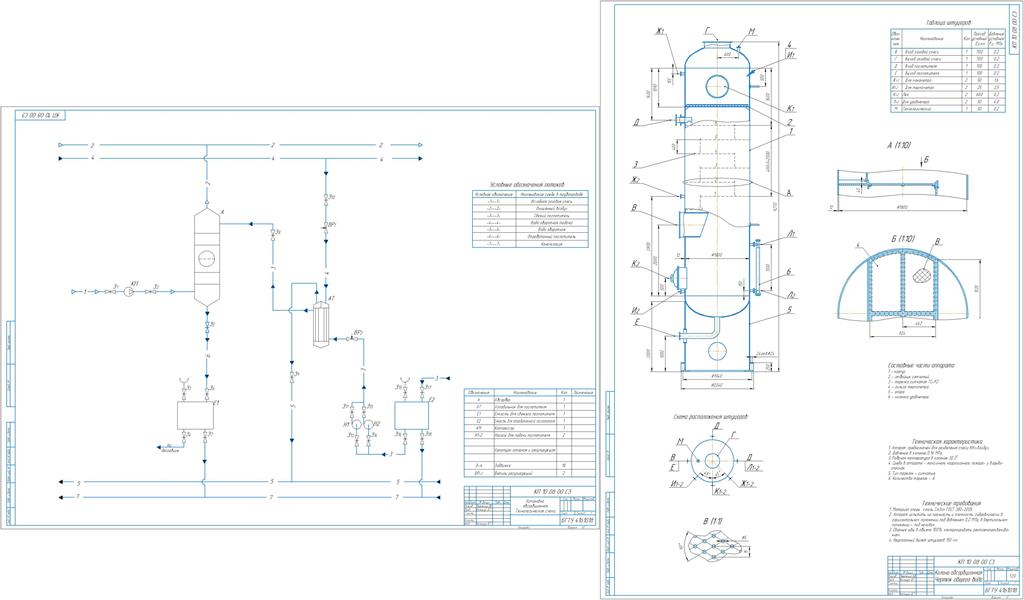Click the H1 pump symbol
This screenshot has height=600, width=1024.
[357, 424]
